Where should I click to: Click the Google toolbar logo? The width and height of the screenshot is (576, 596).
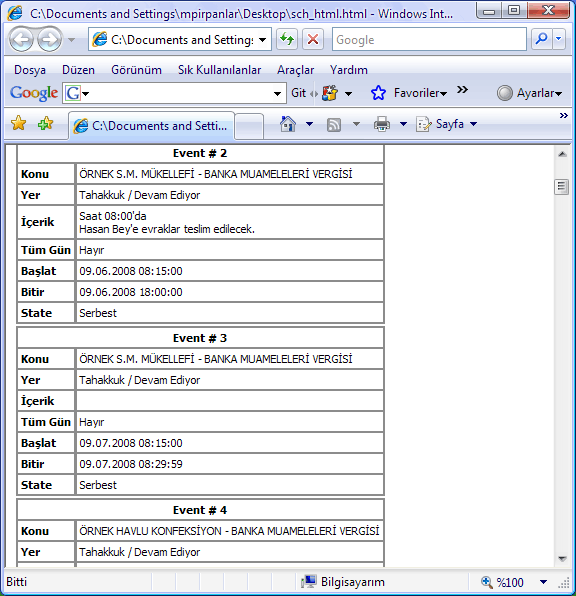34,93
